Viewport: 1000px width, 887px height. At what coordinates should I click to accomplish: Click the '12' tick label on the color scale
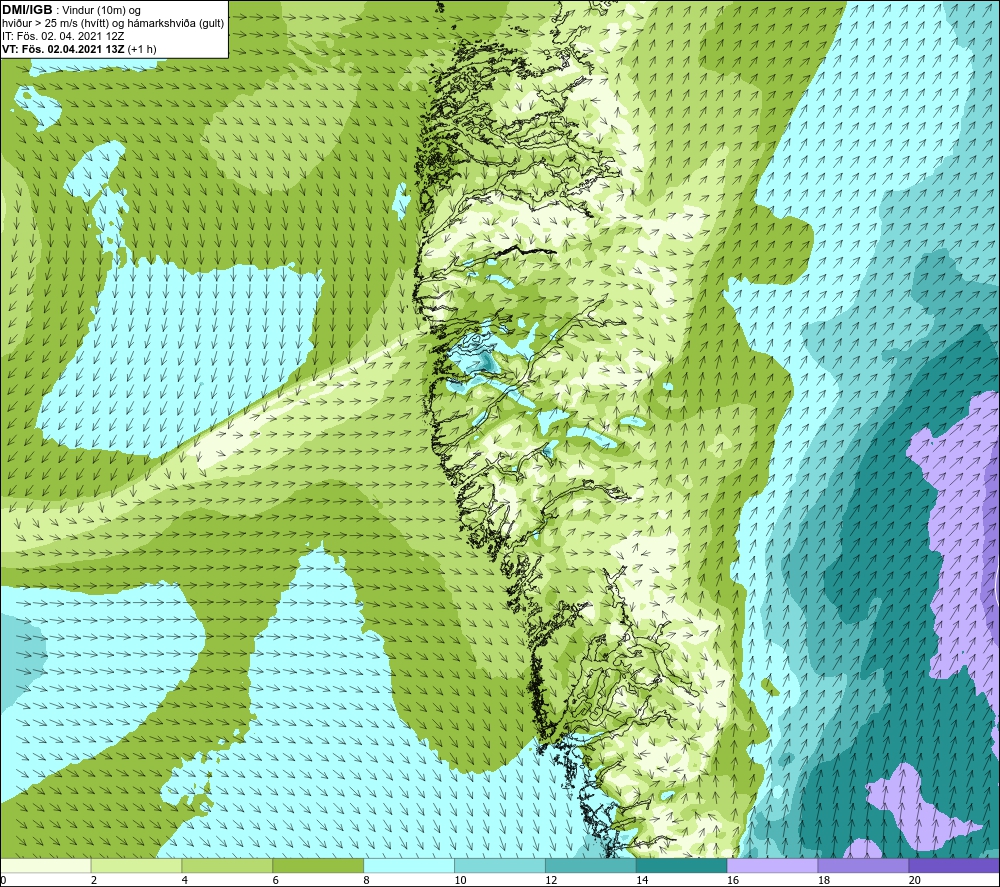pos(551,881)
